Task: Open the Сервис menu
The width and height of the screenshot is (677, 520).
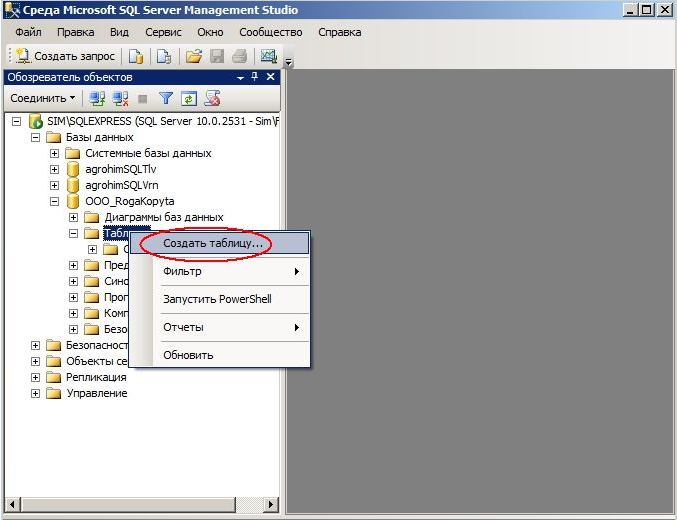Action: pyautogui.click(x=163, y=32)
